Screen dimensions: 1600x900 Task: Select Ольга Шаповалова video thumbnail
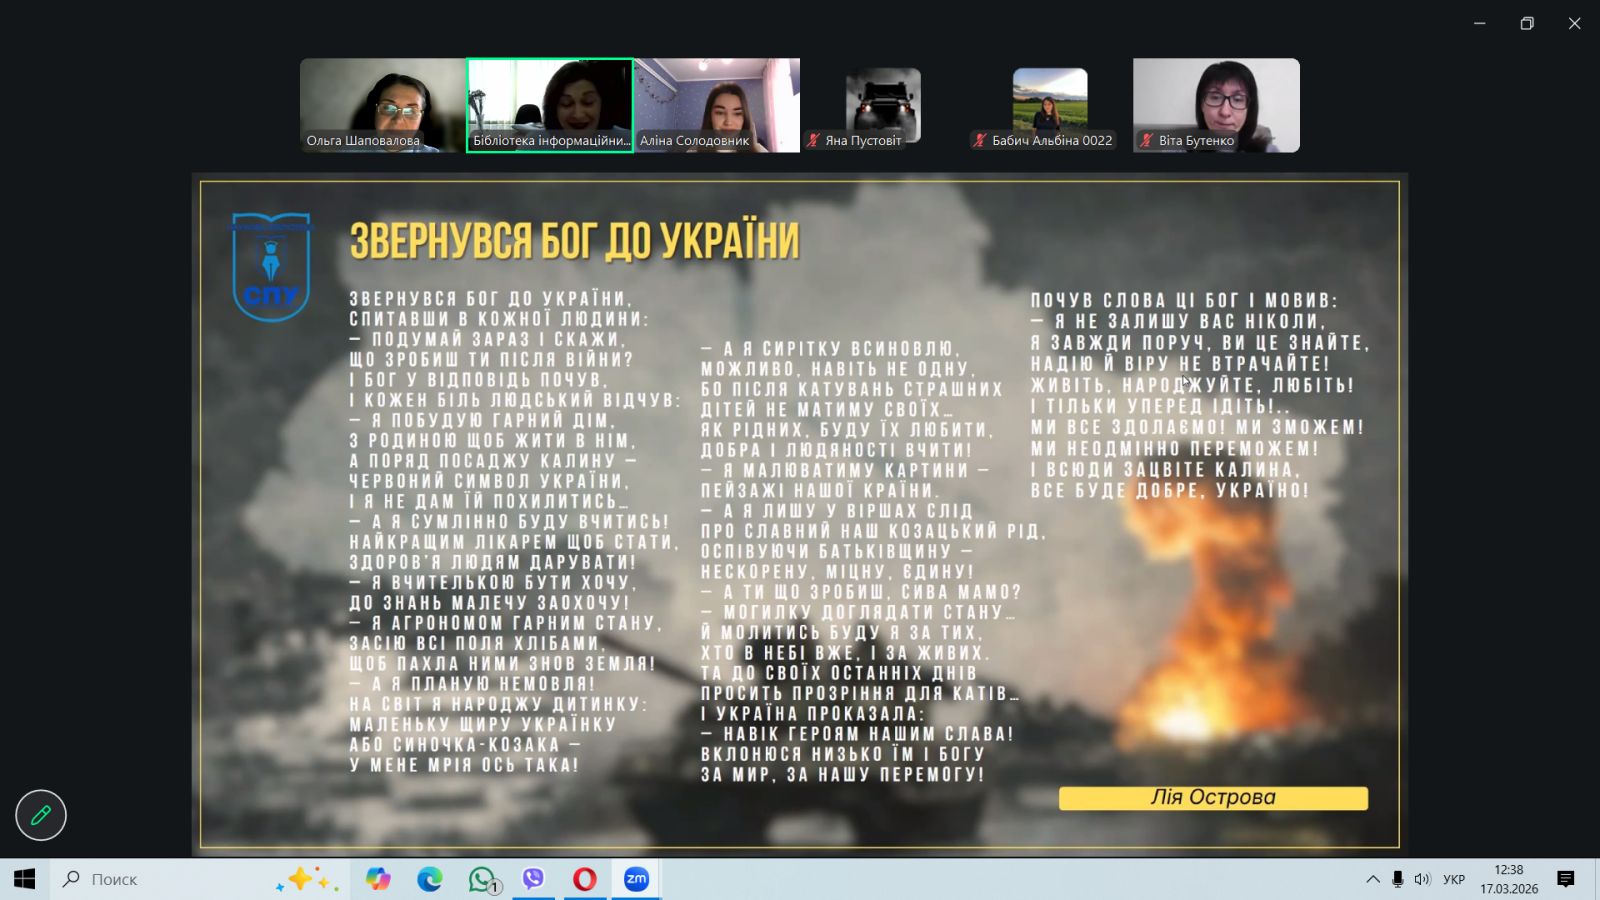[382, 105]
